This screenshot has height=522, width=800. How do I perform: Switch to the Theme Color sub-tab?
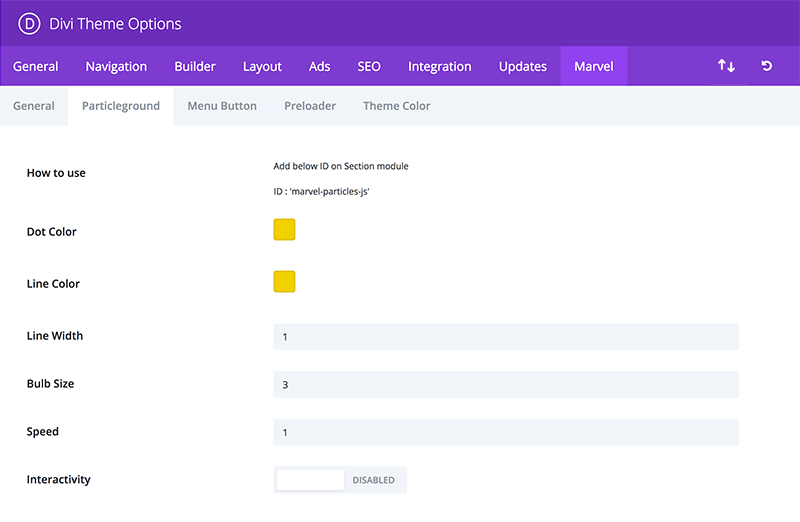tap(396, 106)
